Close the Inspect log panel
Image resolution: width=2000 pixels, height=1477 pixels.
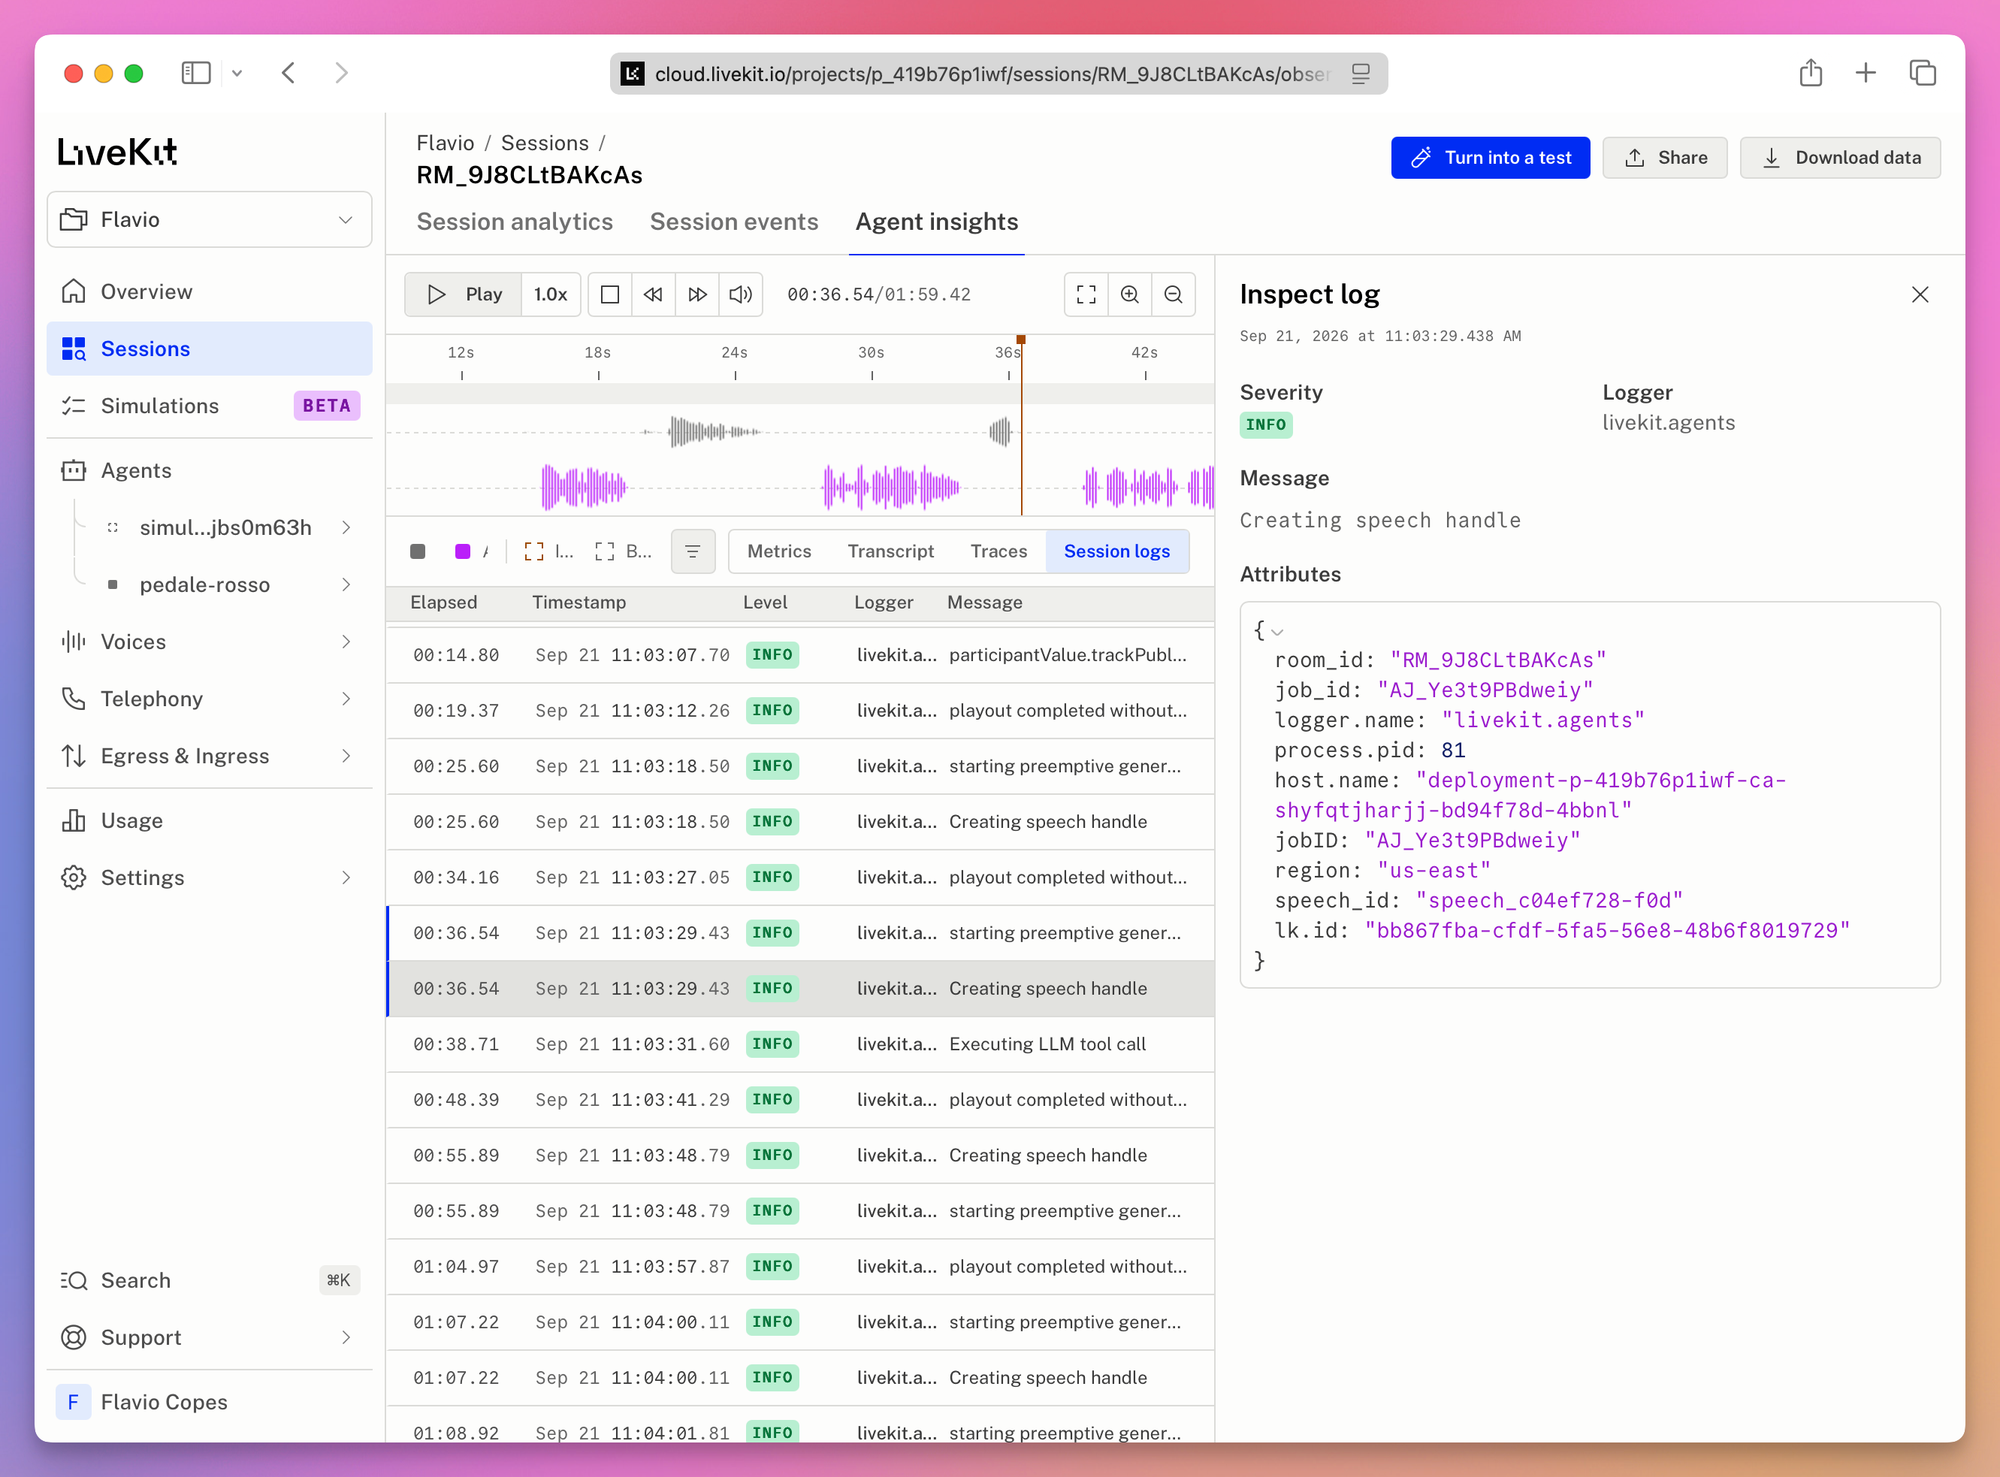click(1920, 294)
